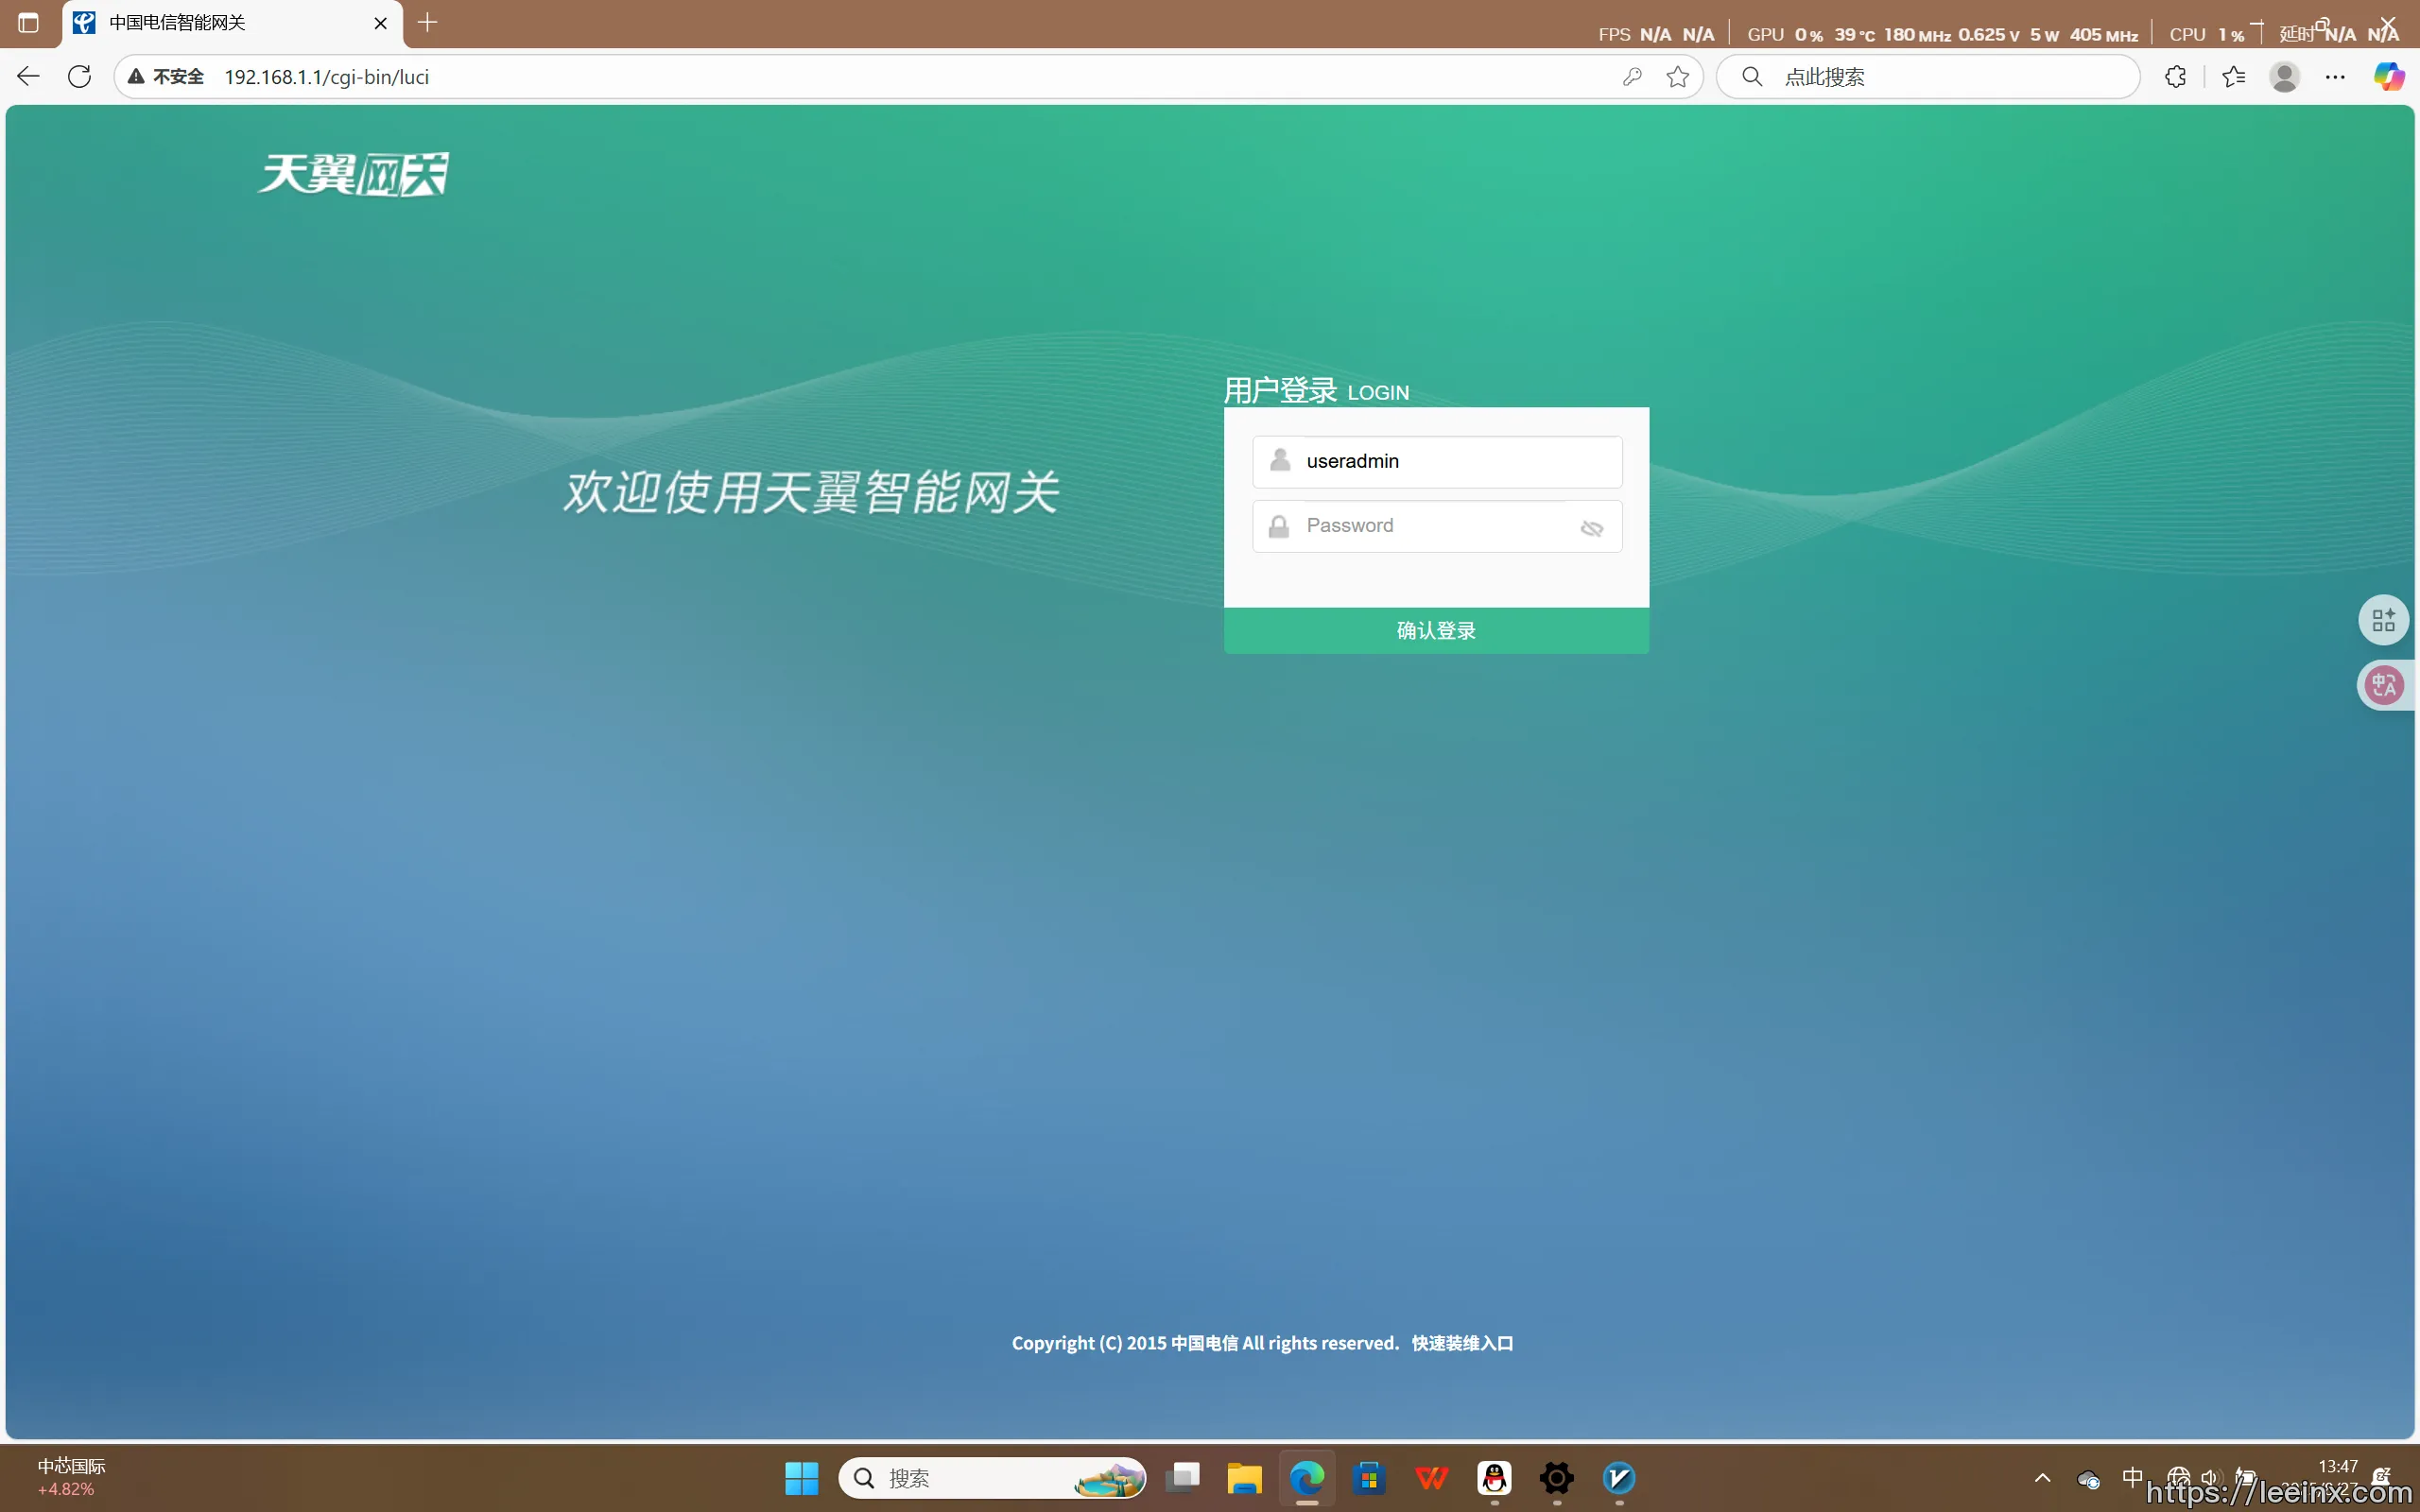Toggle system volume from the tray
The image size is (2420, 1512).
tap(2210, 1478)
